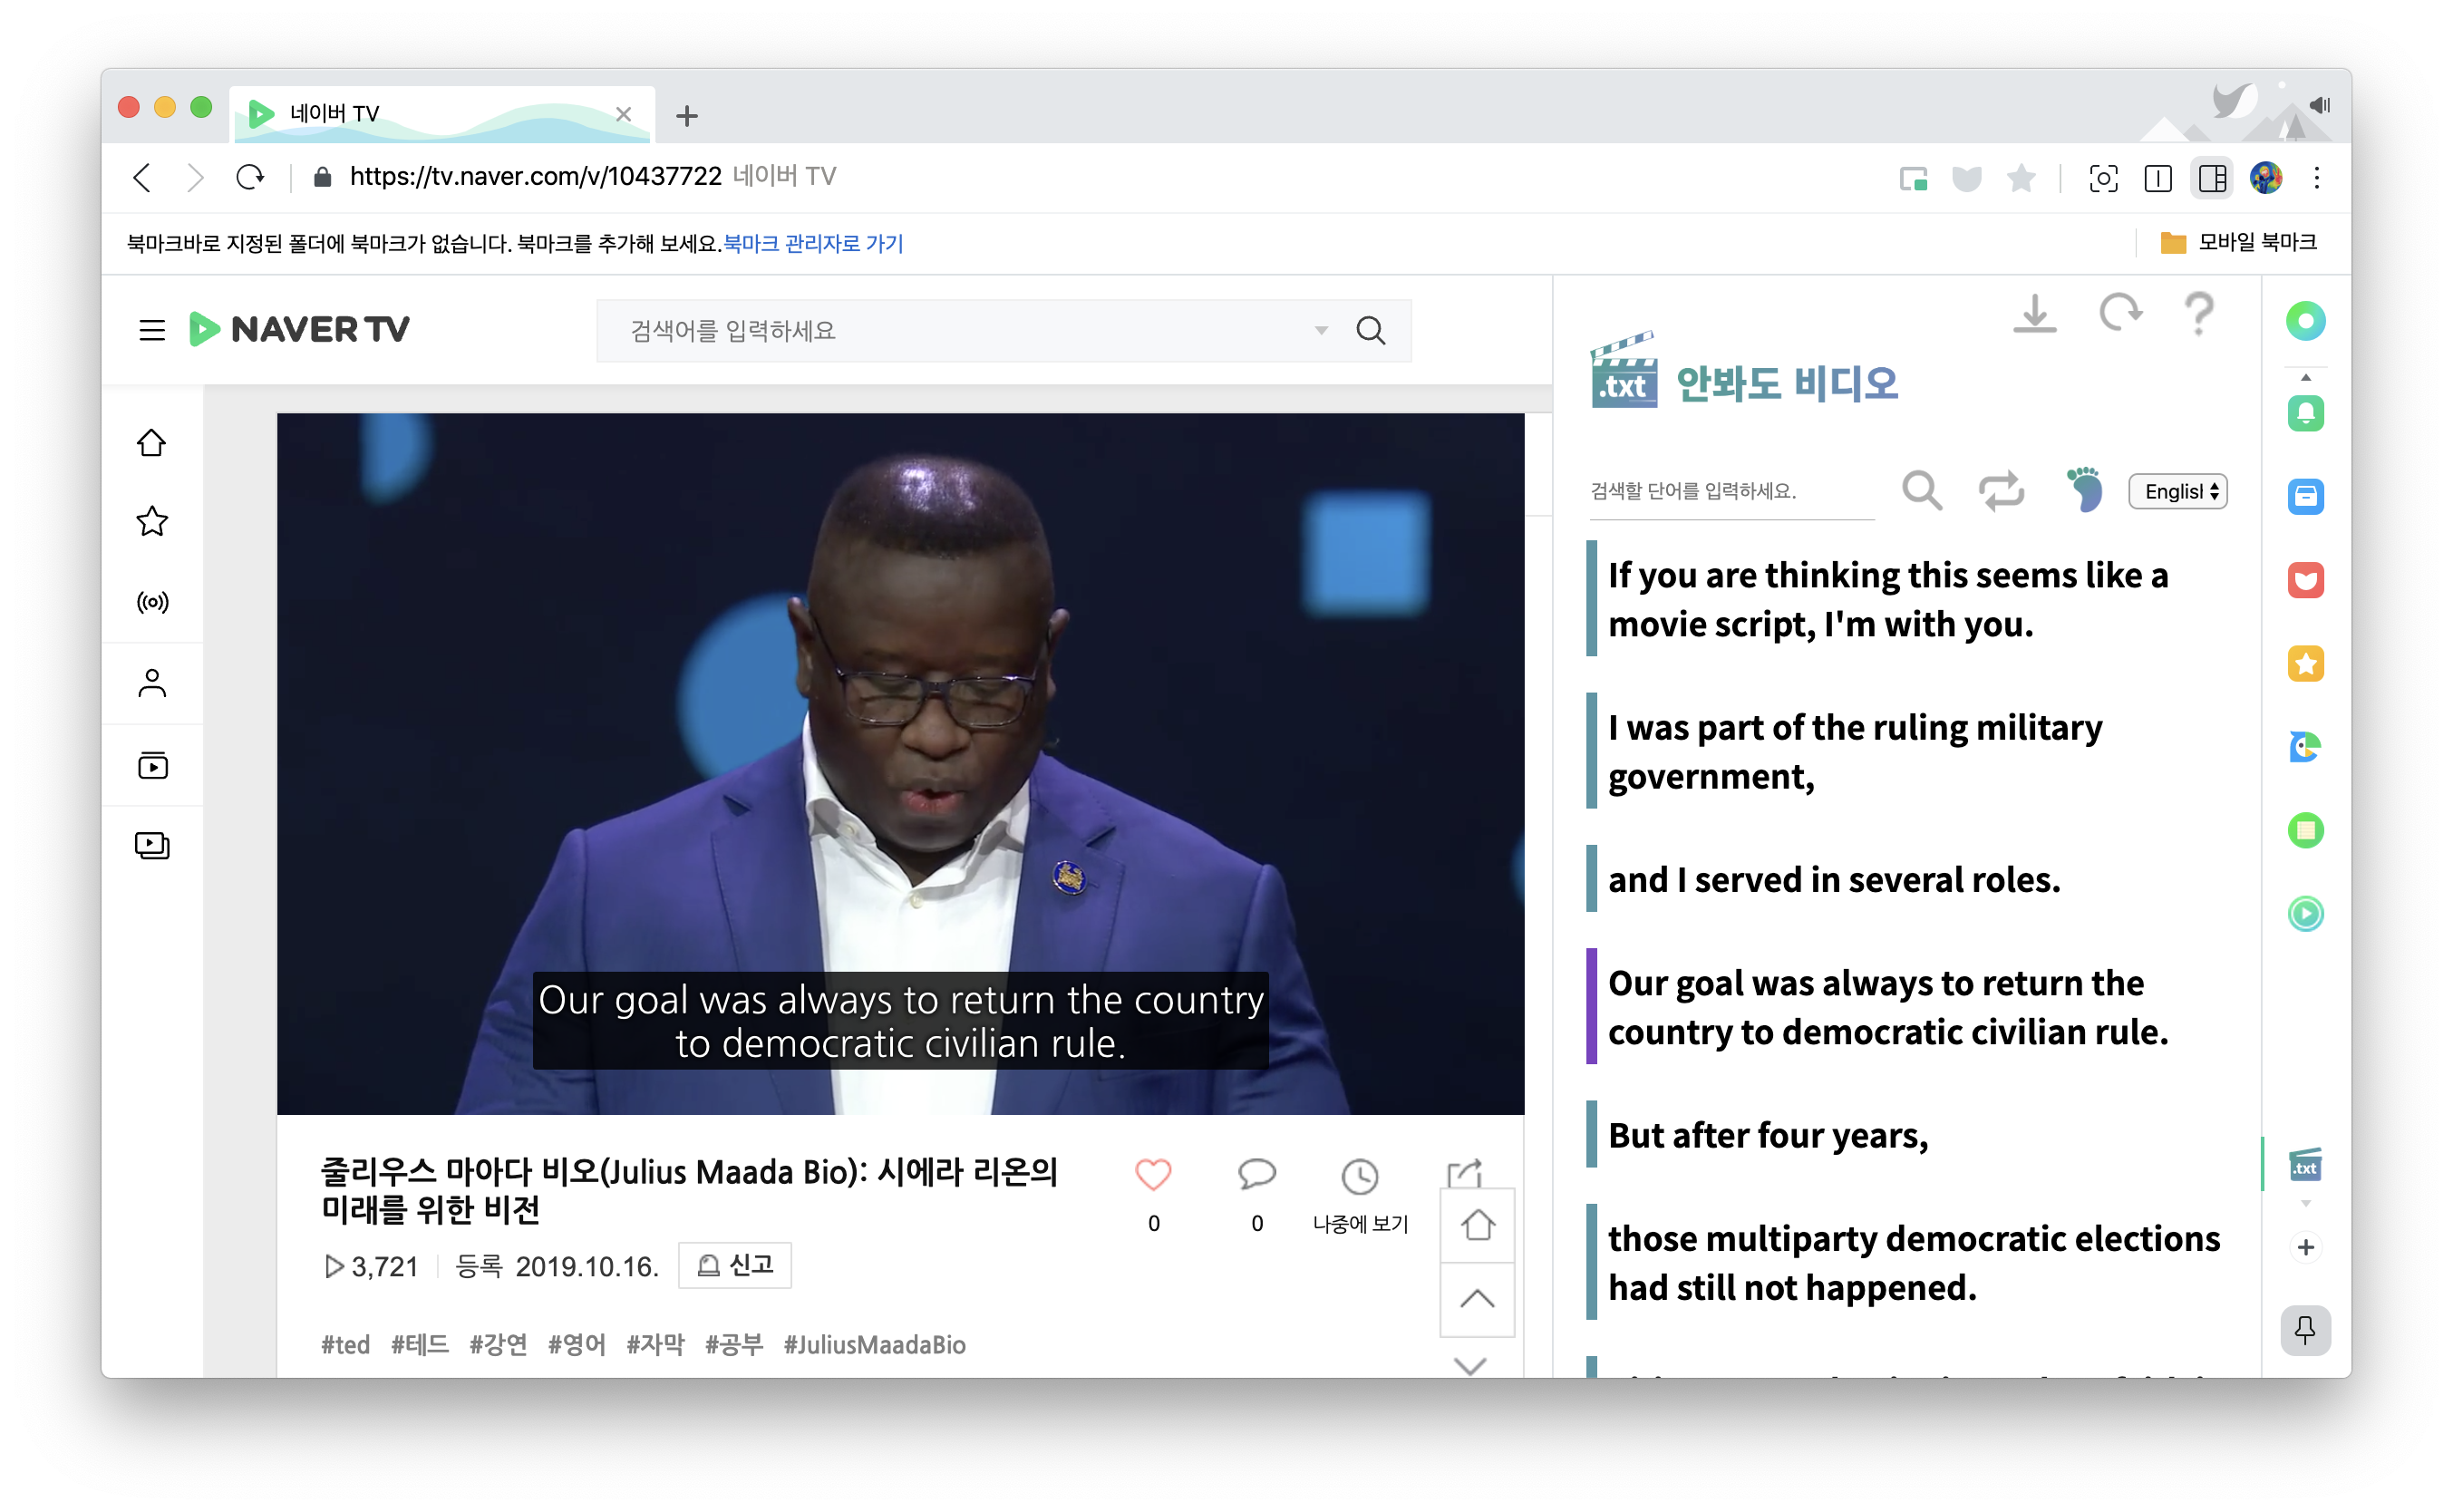Click the footprint tracking icon
The height and width of the screenshot is (1512, 2453).
point(2084,490)
